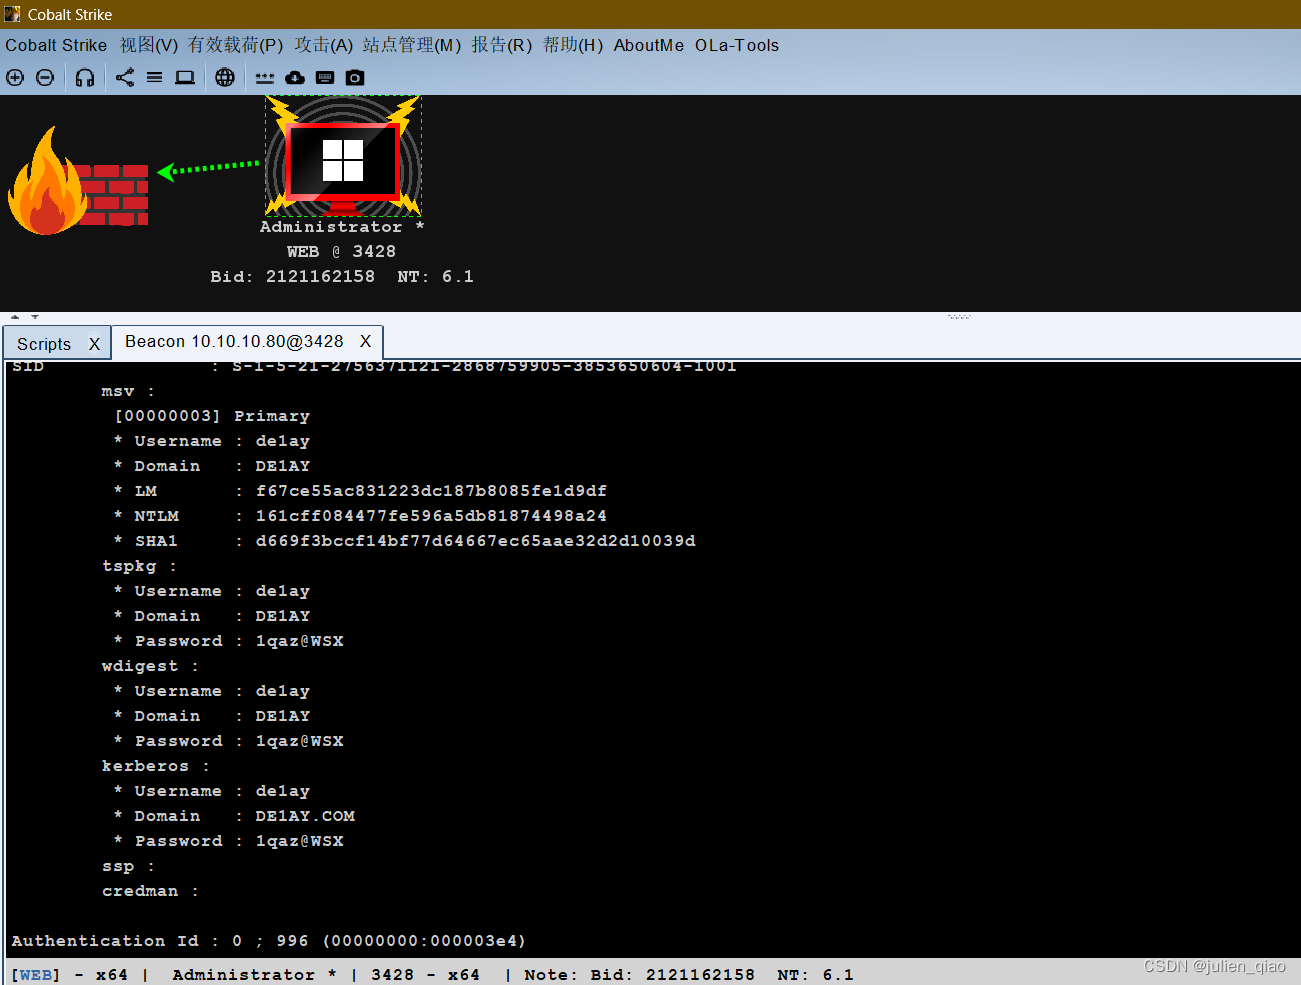
Task: Open screenshots view camera icon
Action: coord(355,77)
